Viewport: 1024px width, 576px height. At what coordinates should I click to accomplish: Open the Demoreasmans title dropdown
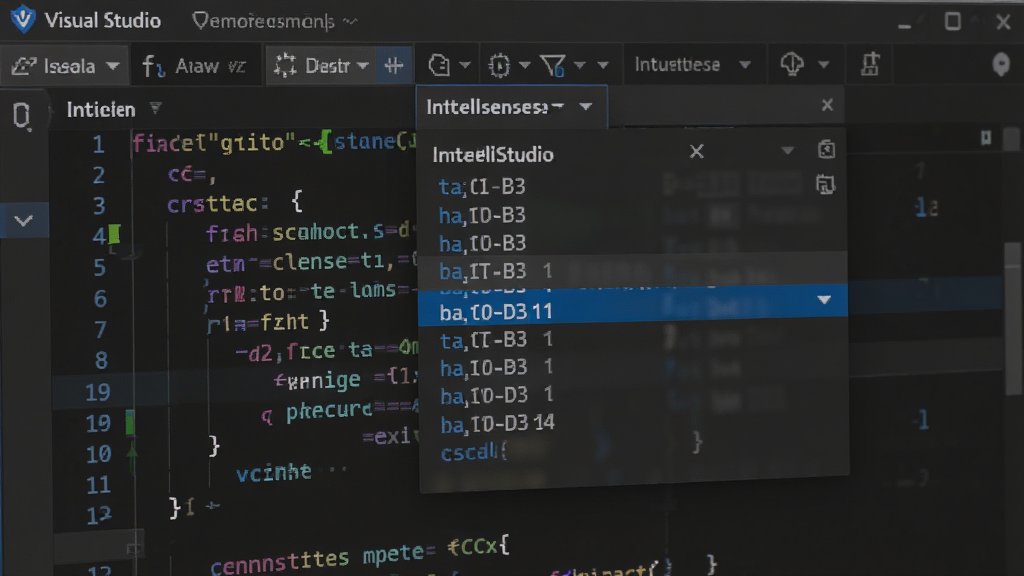[x=275, y=22]
